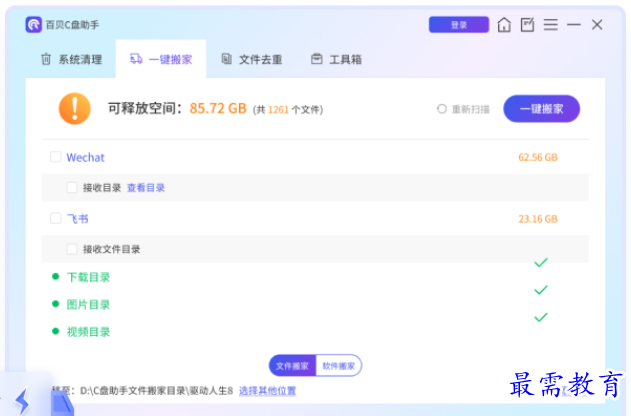Click the 1261 file count text
Screen dimensions: 631x416
278,110
